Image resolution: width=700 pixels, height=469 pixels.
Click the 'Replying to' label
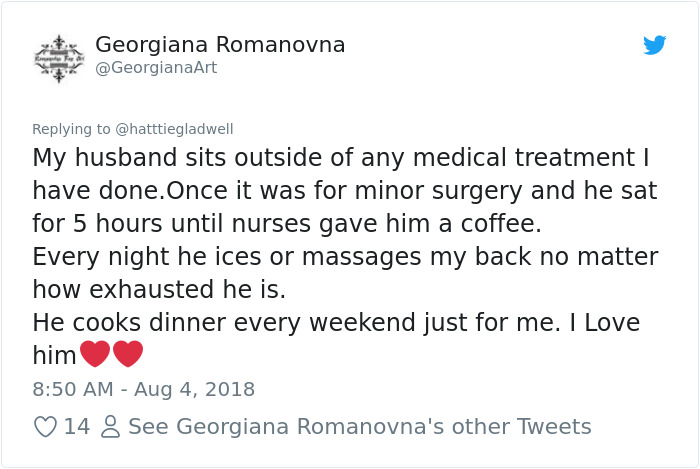point(72,129)
